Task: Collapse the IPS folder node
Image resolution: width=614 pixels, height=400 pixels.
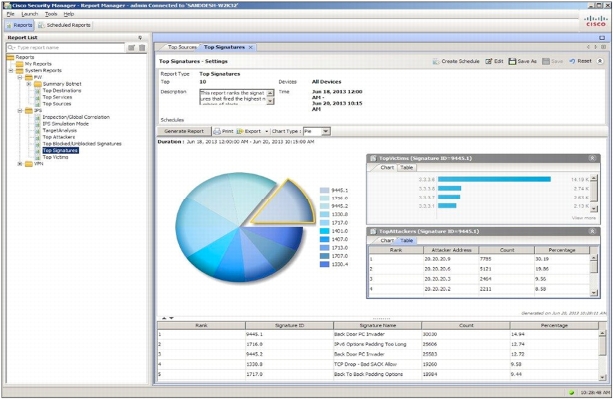Action: click(20, 110)
